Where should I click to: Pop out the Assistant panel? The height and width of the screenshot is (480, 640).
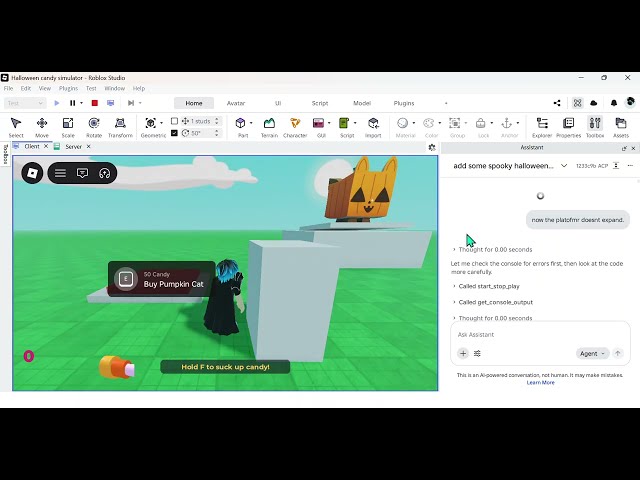tap(624, 149)
